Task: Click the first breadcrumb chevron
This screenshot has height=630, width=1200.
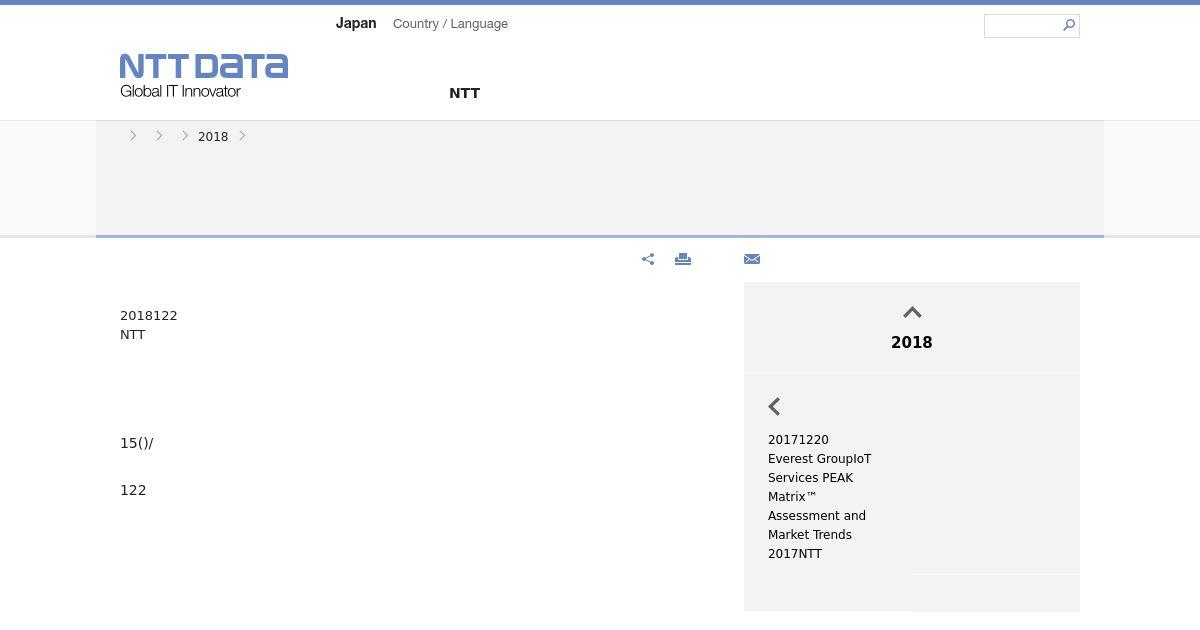Action: click(x=133, y=136)
